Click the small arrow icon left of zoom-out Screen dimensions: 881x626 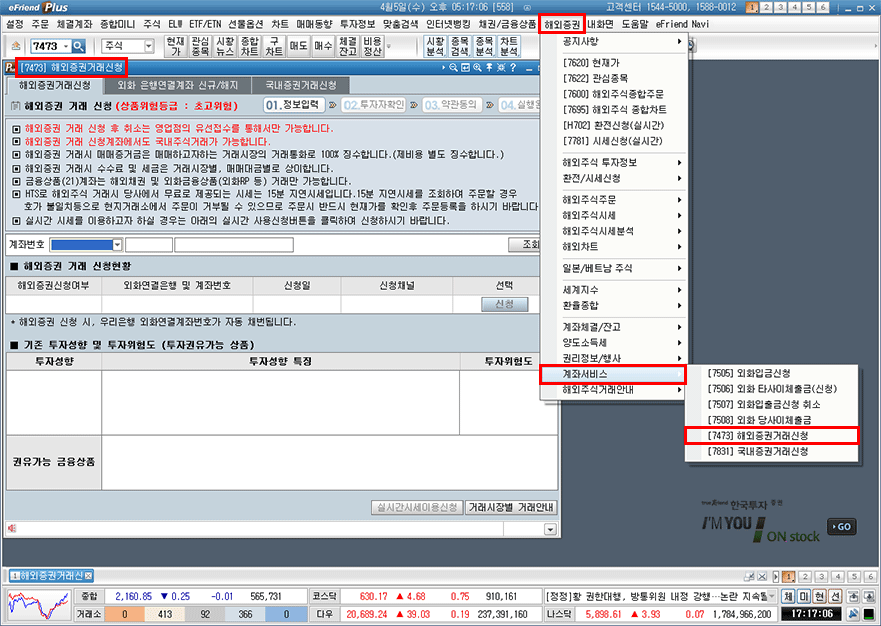click(x=444, y=67)
